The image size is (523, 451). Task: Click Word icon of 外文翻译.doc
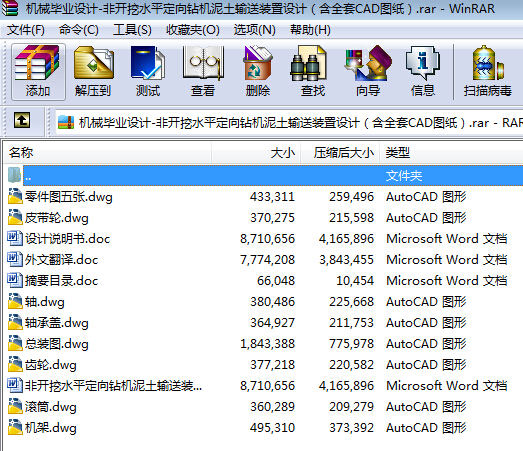15,259
